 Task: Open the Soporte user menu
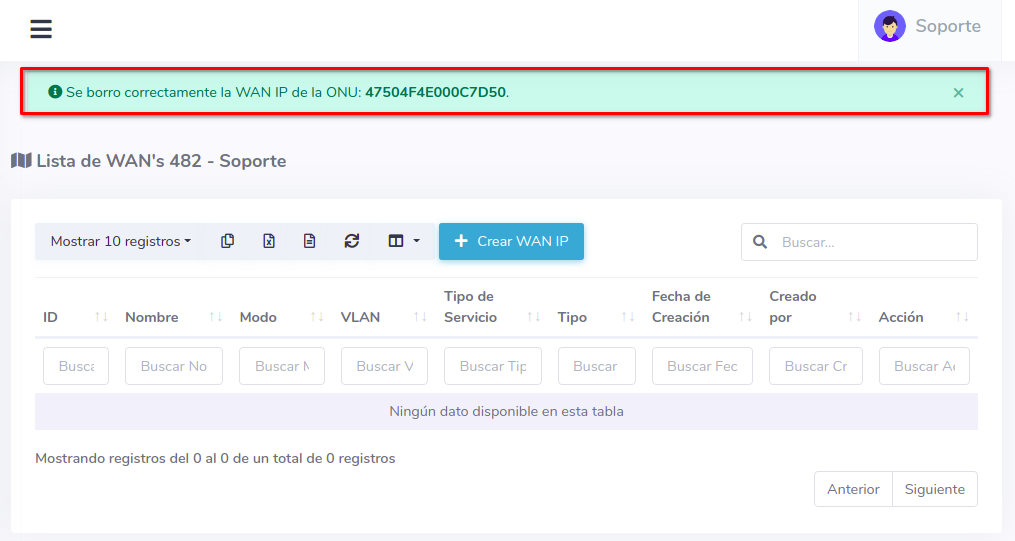(x=947, y=27)
